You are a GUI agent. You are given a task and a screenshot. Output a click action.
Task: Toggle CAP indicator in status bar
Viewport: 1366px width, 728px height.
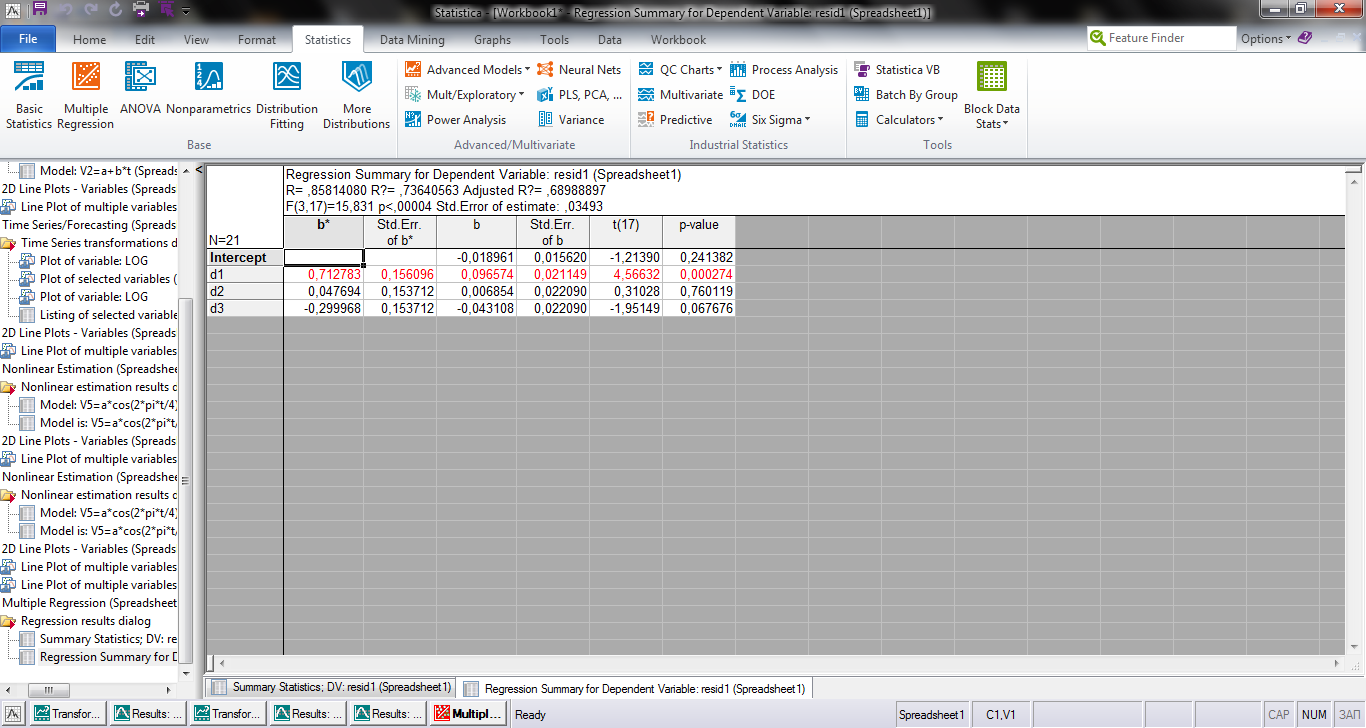click(1278, 715)
